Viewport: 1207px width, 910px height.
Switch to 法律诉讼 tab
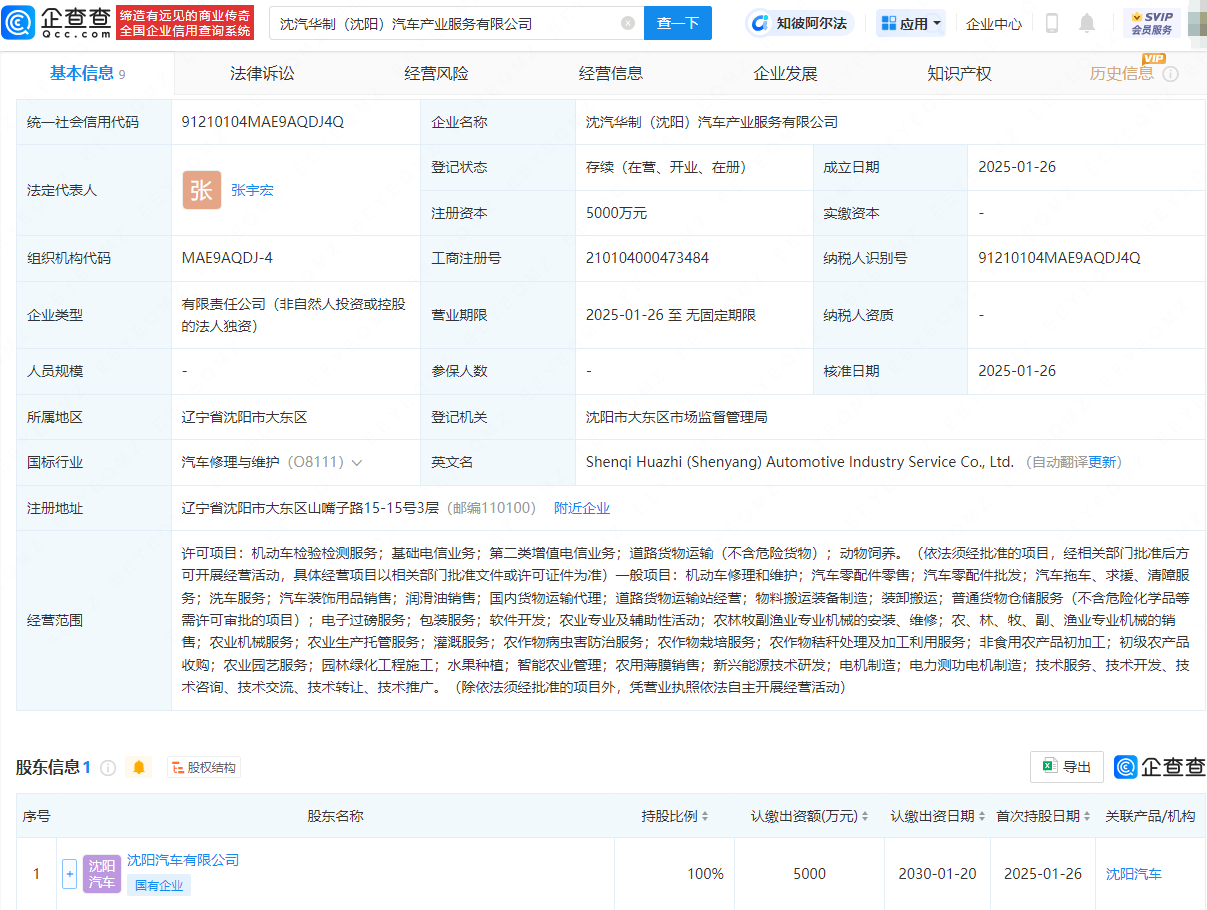[262, 73]
